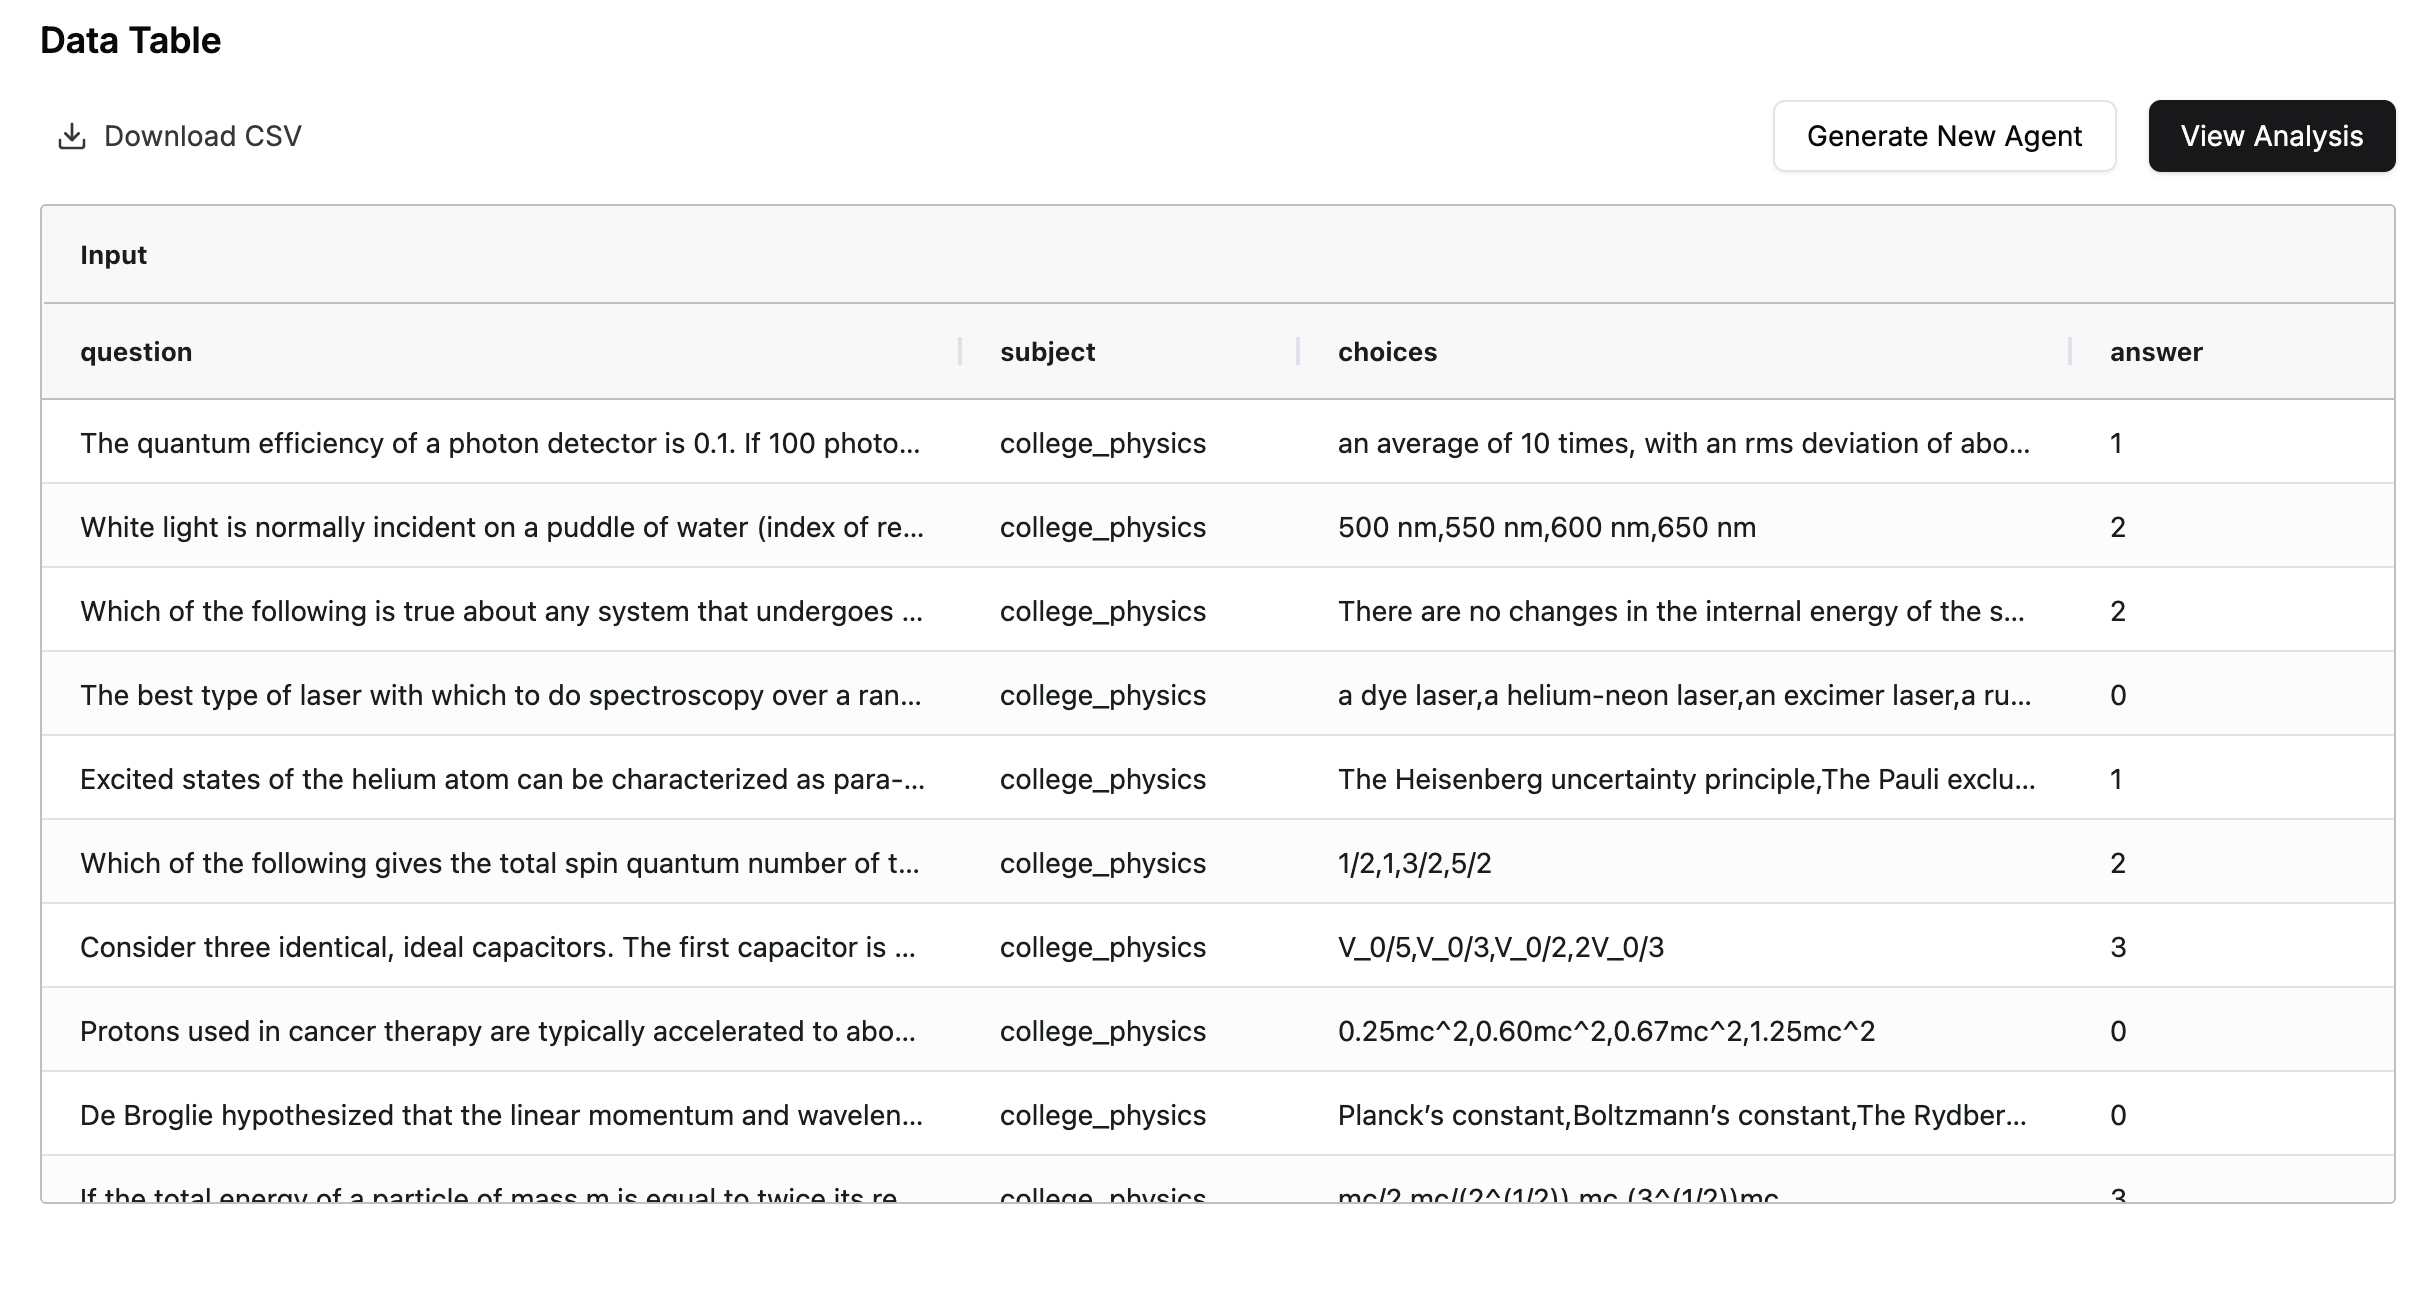Click answer '0' in the De Broglie row
The image size is (2434, 1306).
2118,1115
